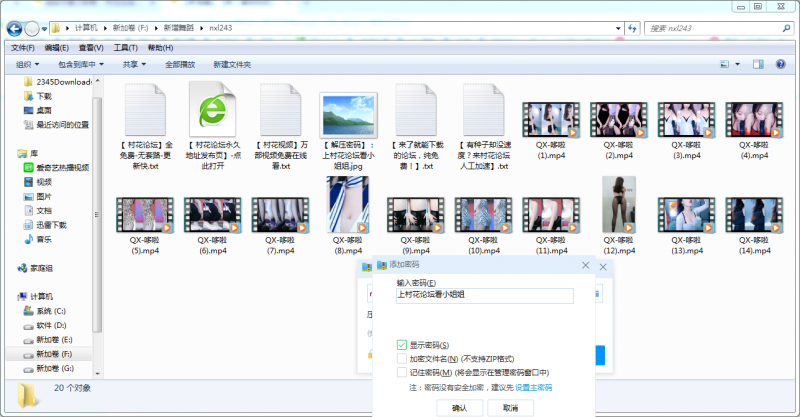Viewport: 800px width, 417px height.
Task: Click the 输入密码 text field
Action: pyautogui.click(x=484, y=296)
